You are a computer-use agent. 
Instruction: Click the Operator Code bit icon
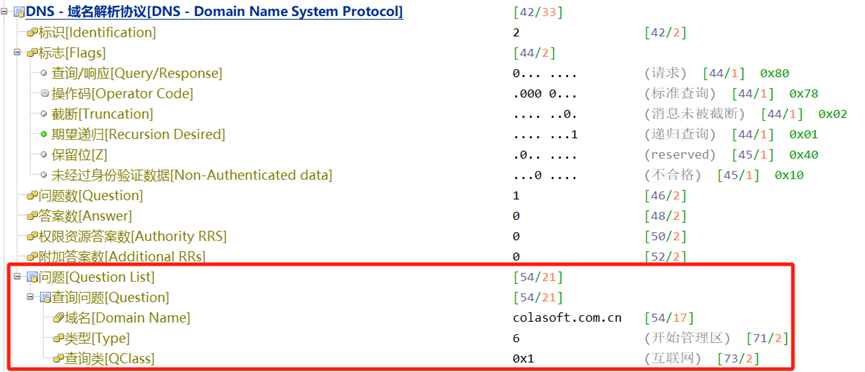[x=44, y=94]
